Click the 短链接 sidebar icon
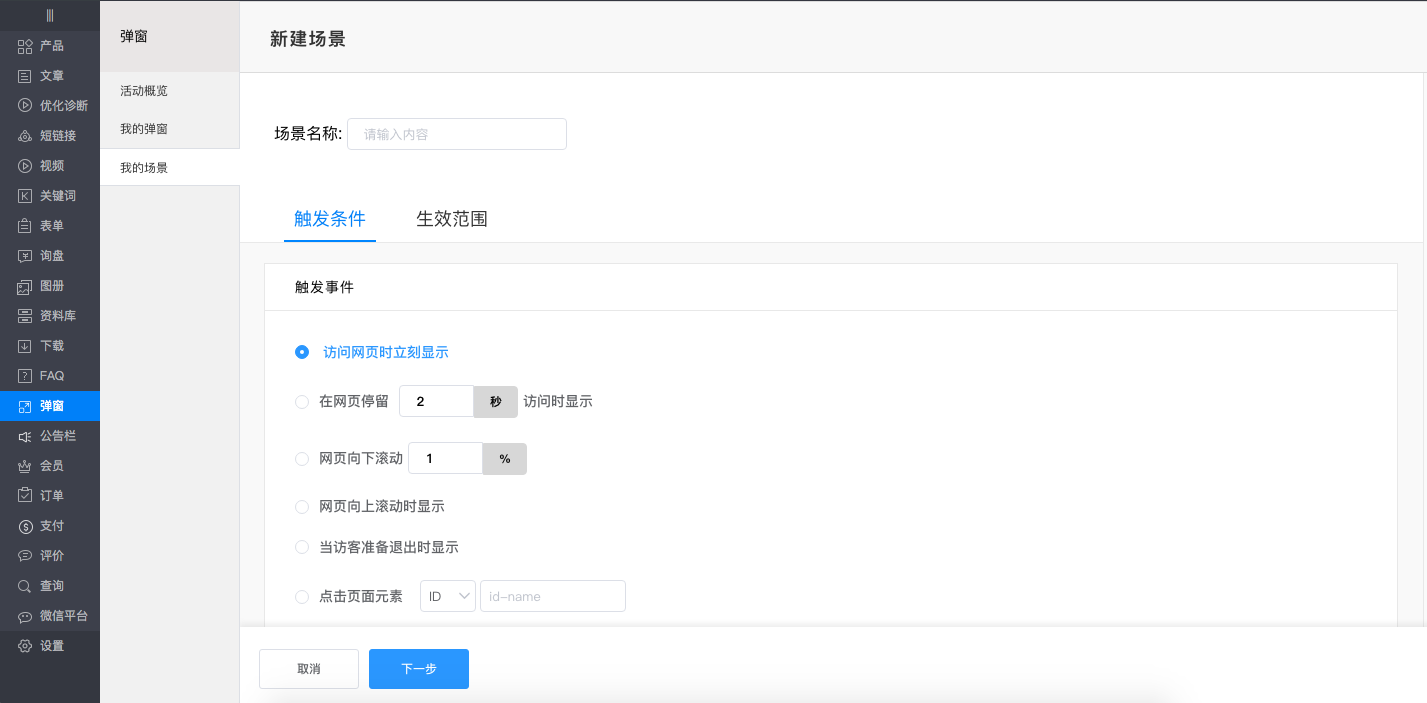The width and height of the screenshot is (1427, 703). [25, 136]
